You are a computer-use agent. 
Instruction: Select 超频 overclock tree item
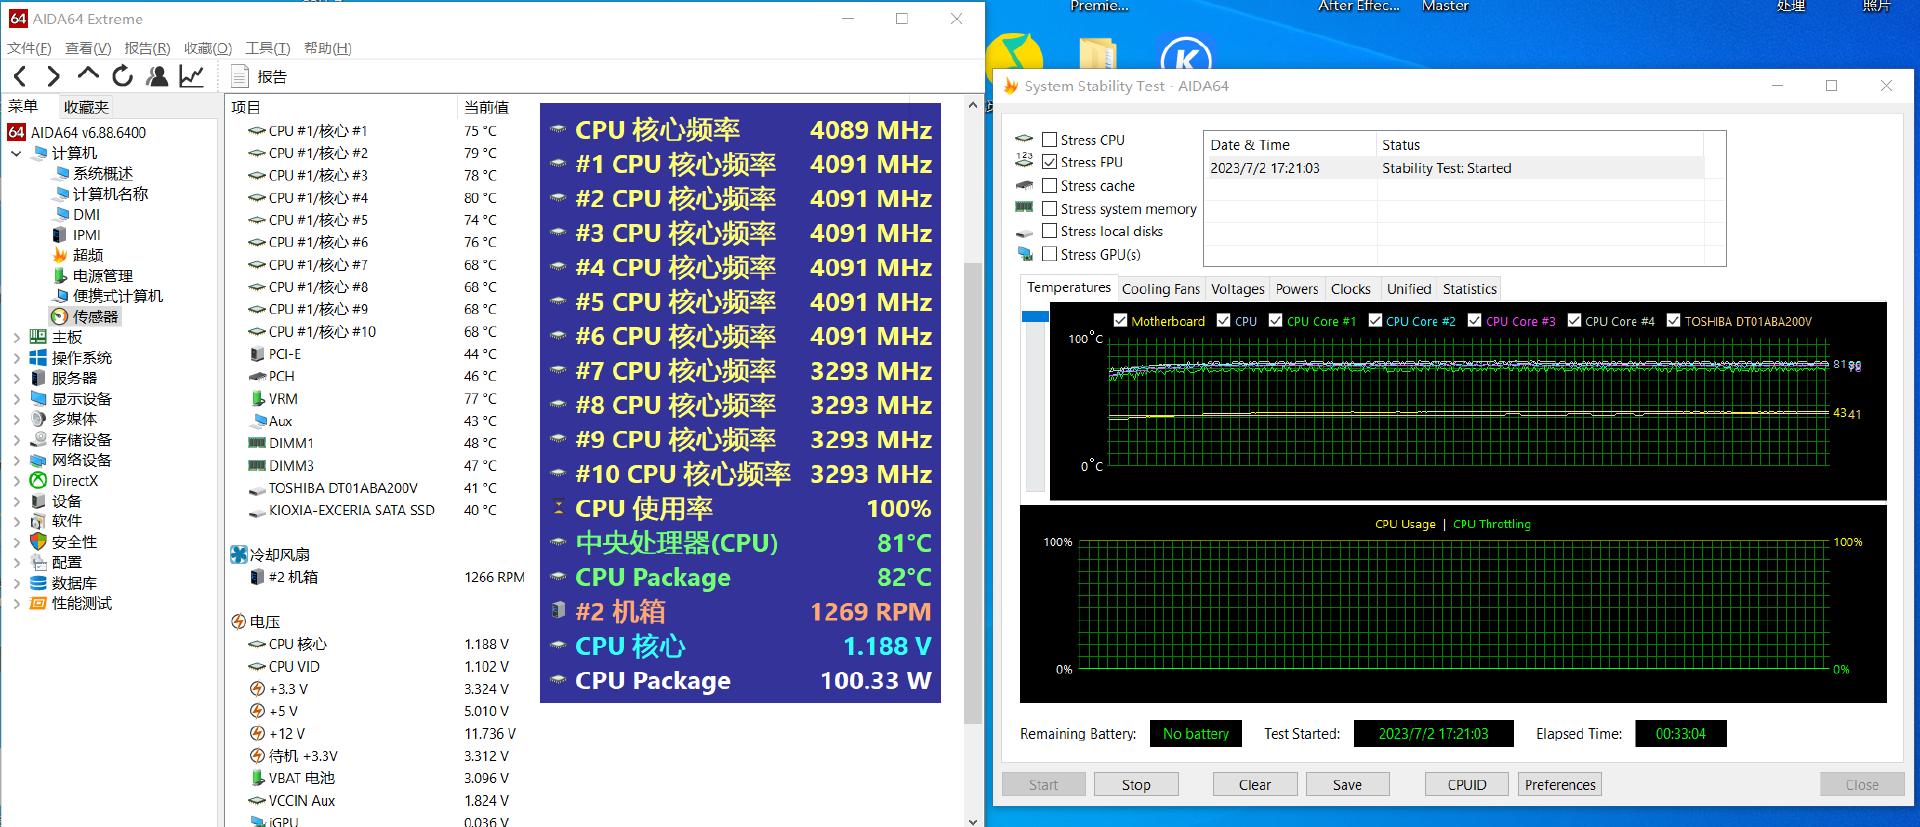click(x=88, y=255)
